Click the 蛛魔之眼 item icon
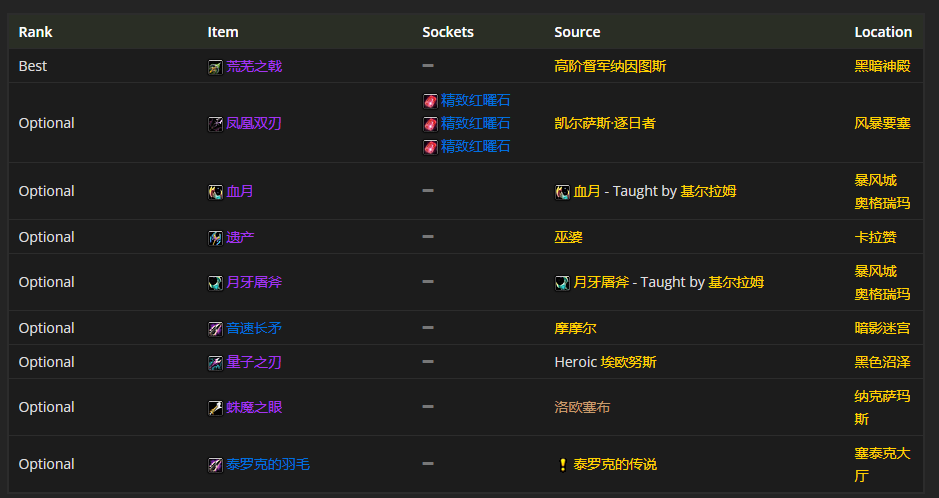 coord(215,408)
